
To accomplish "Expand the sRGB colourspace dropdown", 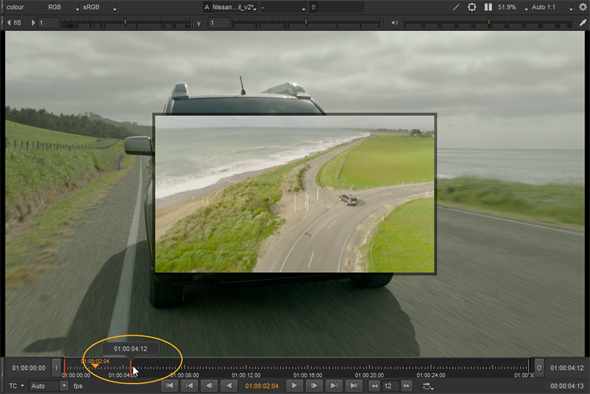I will [x=99, y=7].
